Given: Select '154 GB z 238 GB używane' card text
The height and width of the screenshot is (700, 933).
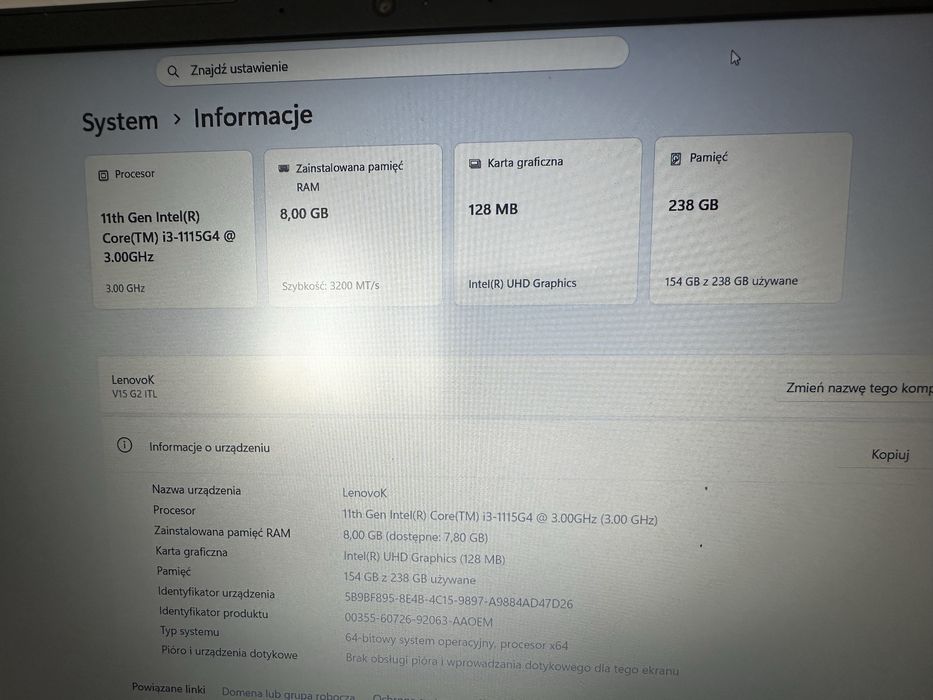Looking at the screenshot, I should [731, 282].
